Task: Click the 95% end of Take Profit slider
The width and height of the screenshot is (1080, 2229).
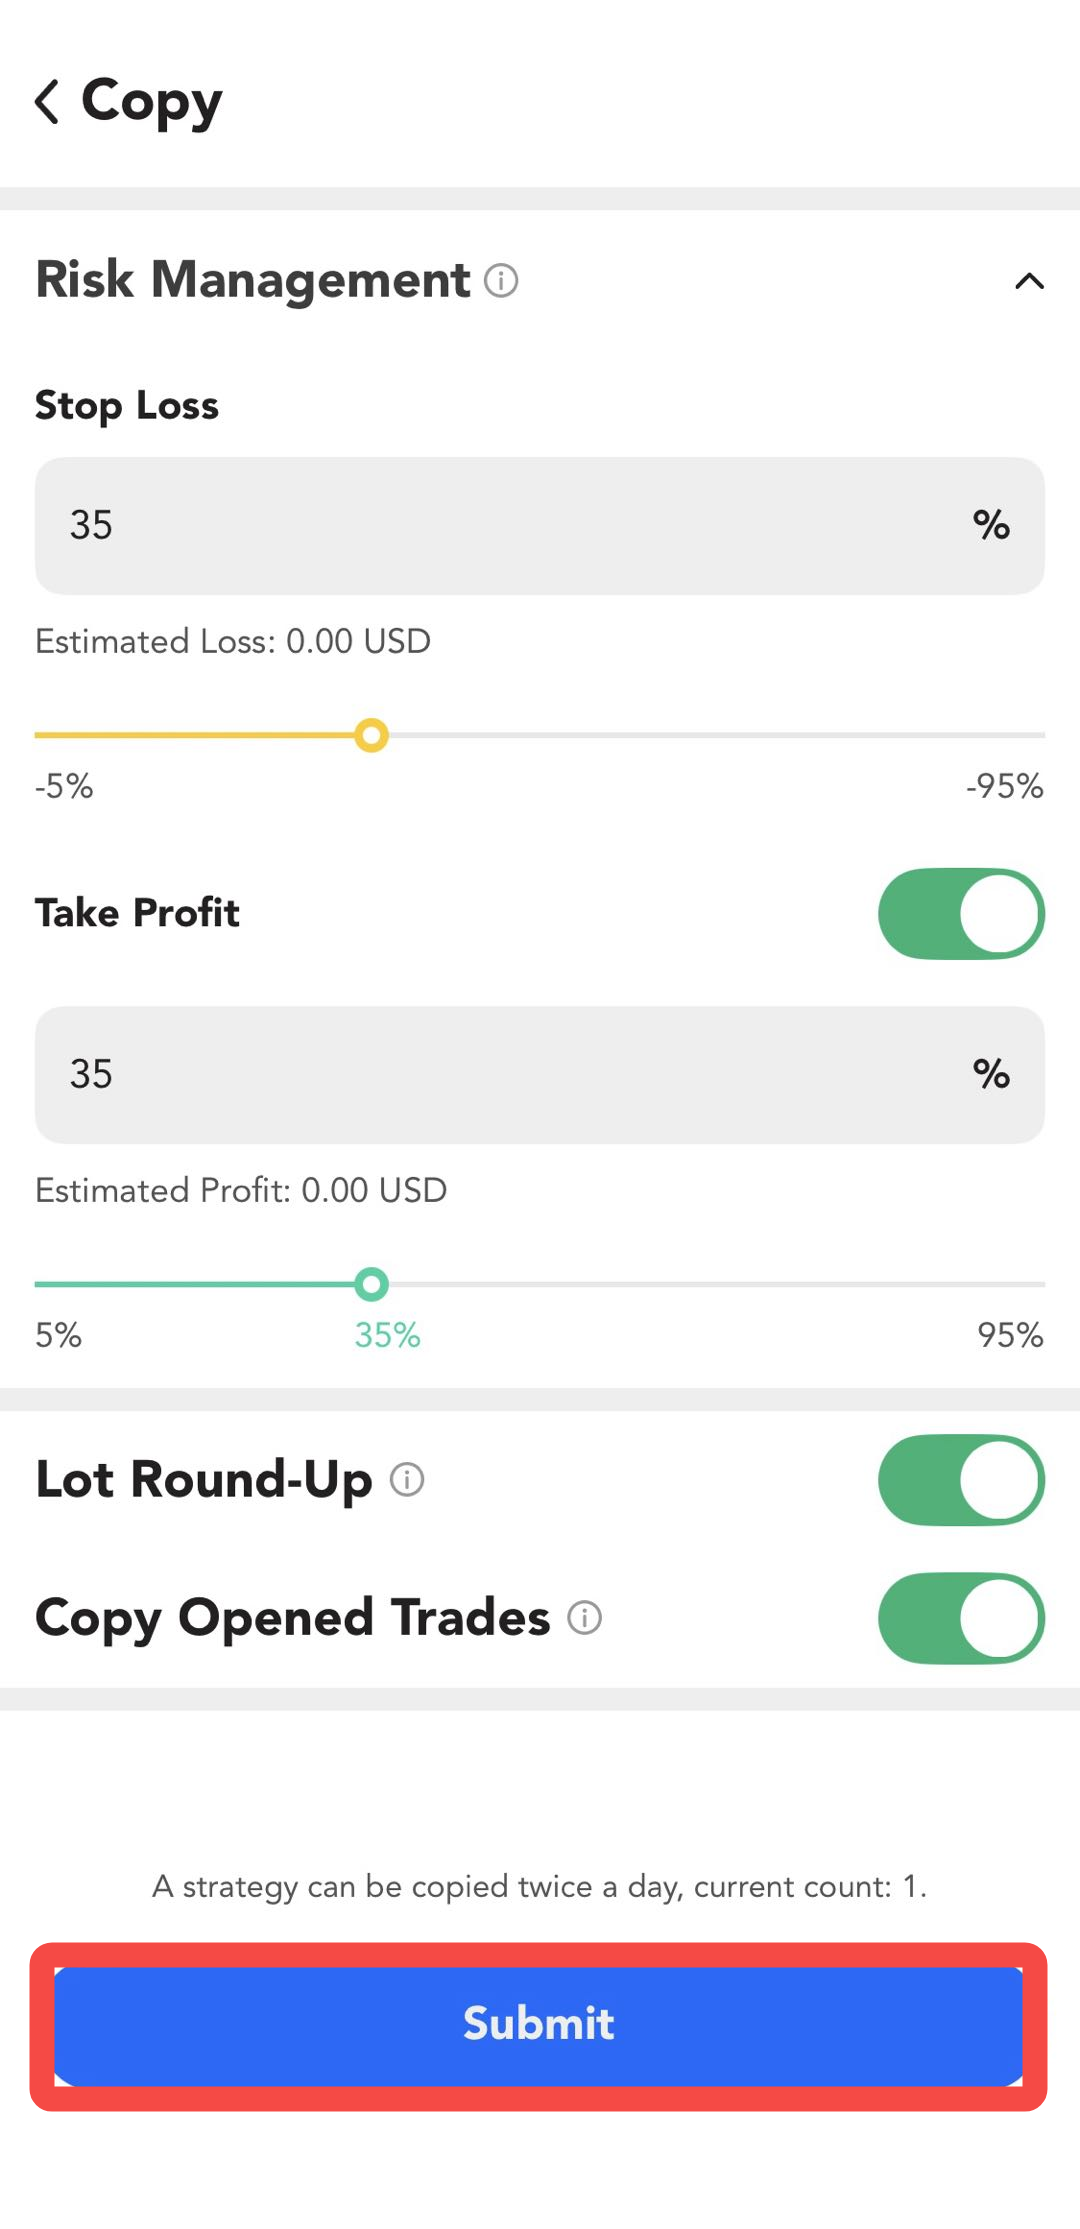Action: [x=1010, y=1335]
